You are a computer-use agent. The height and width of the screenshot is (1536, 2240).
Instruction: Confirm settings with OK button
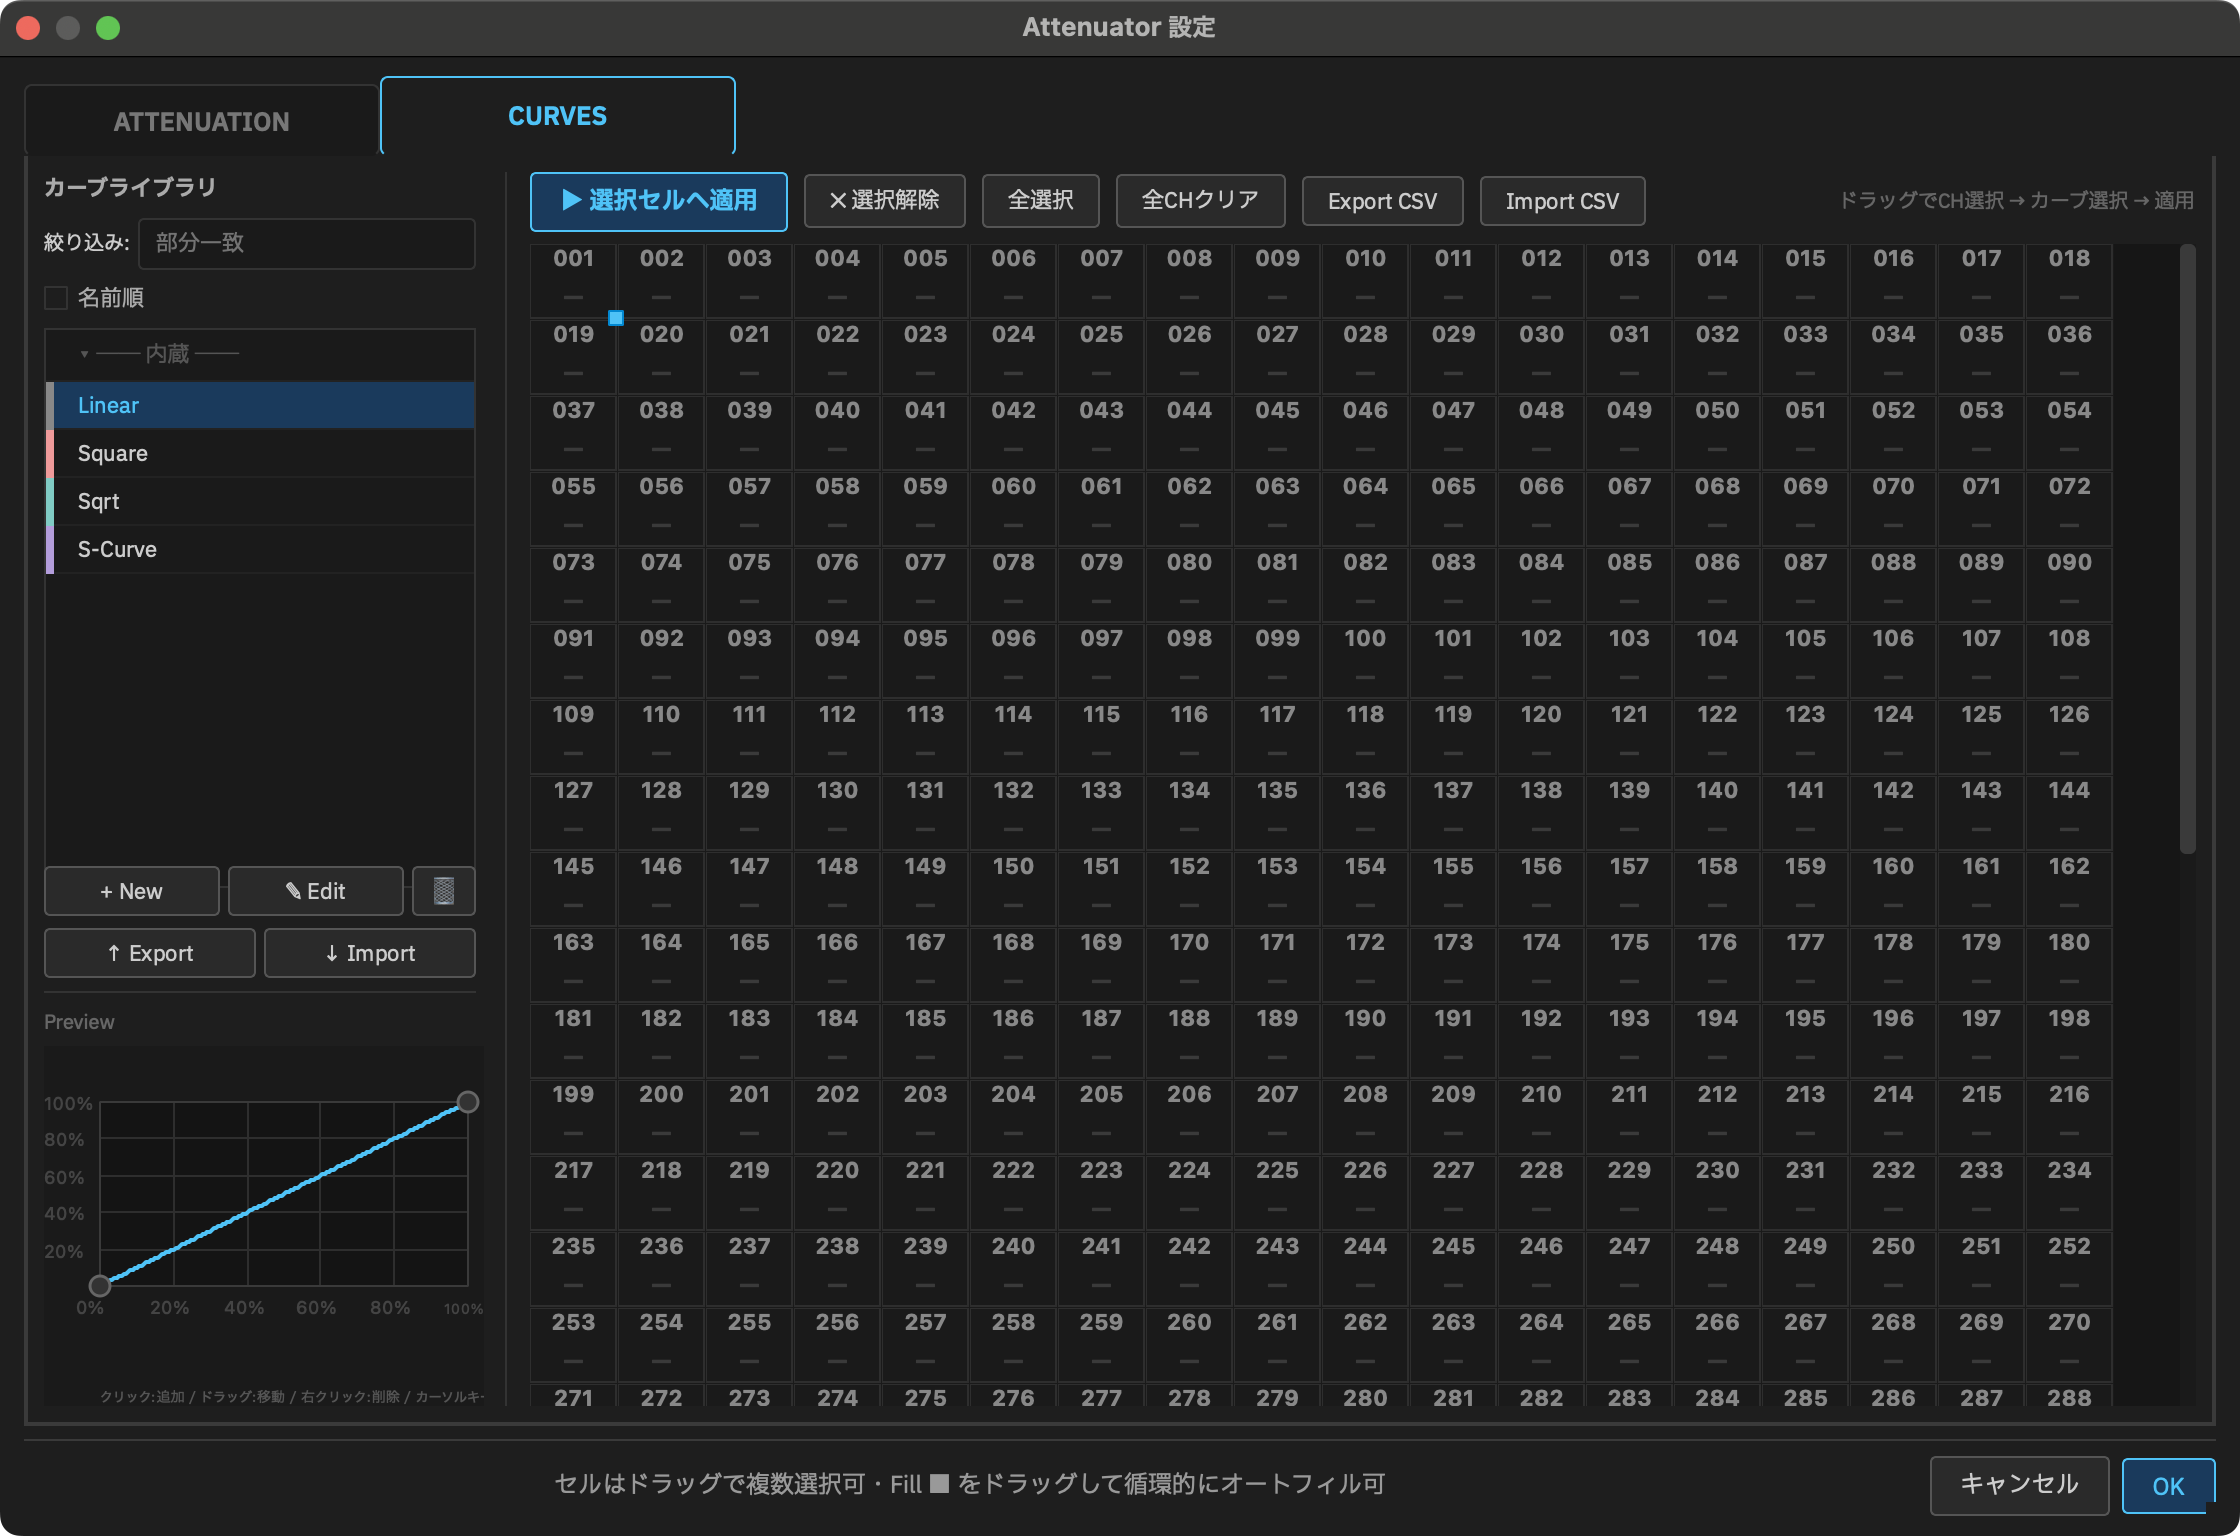click(2168, 1486)
